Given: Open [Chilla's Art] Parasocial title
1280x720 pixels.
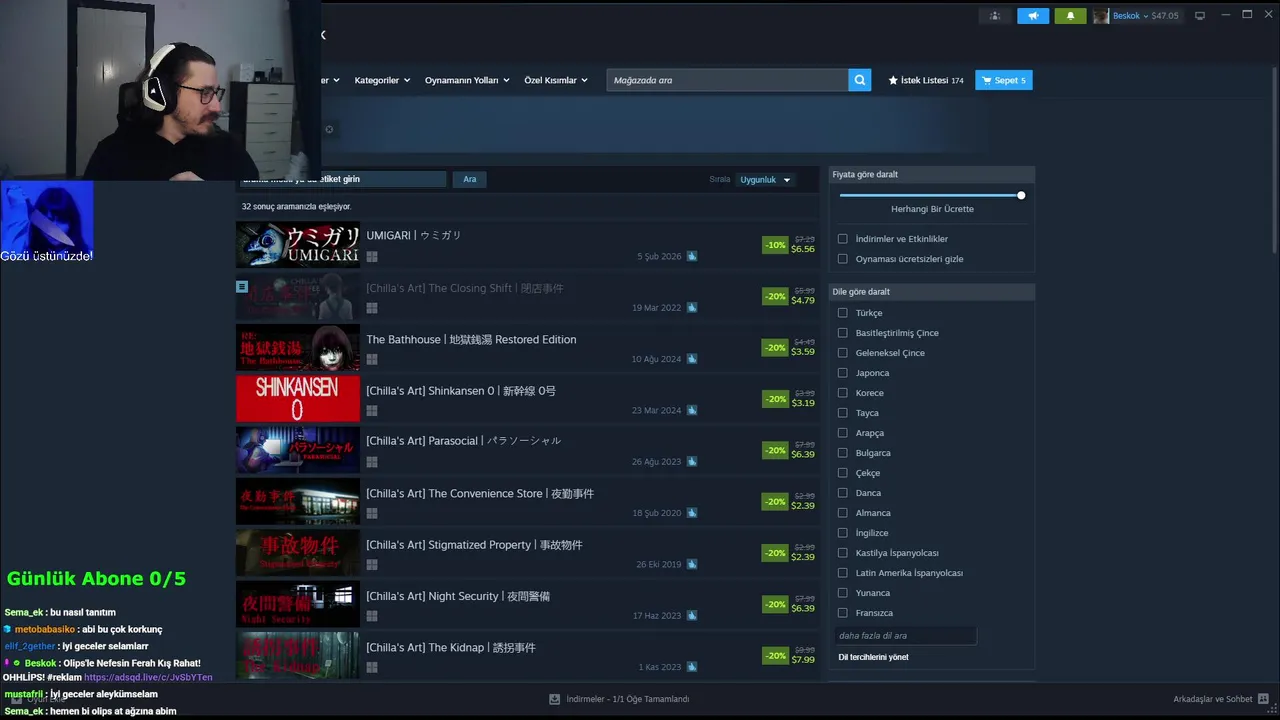Looking at the screenshot, I should (x=463, y=441).
